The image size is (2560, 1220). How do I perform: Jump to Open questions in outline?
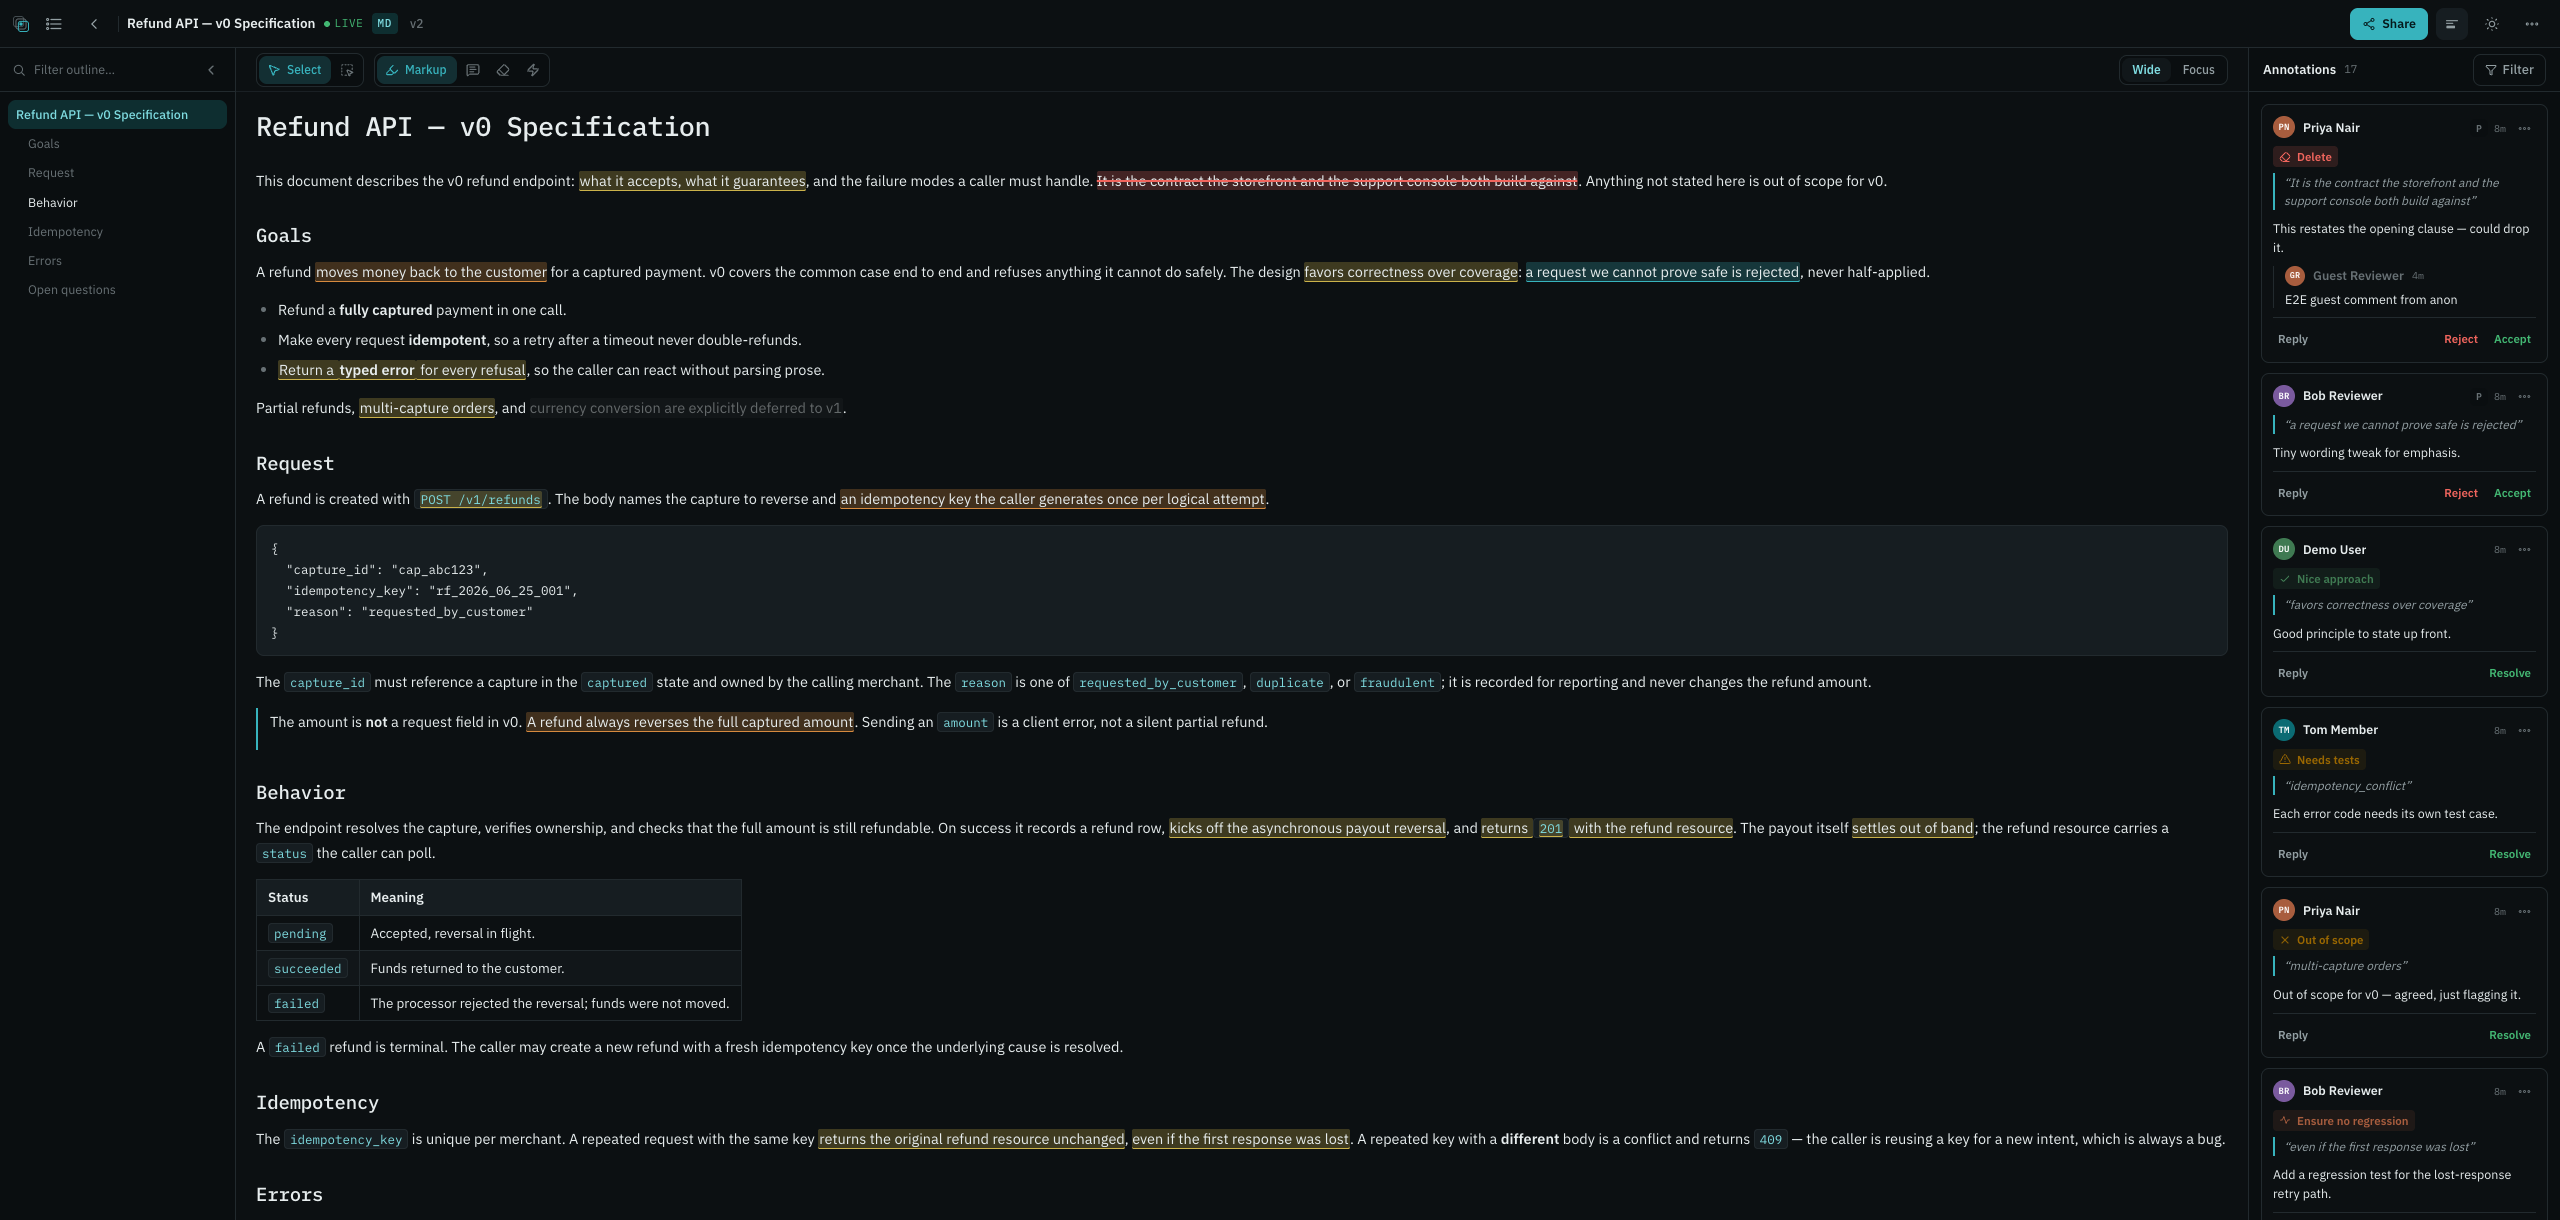[x=72, y=290]
